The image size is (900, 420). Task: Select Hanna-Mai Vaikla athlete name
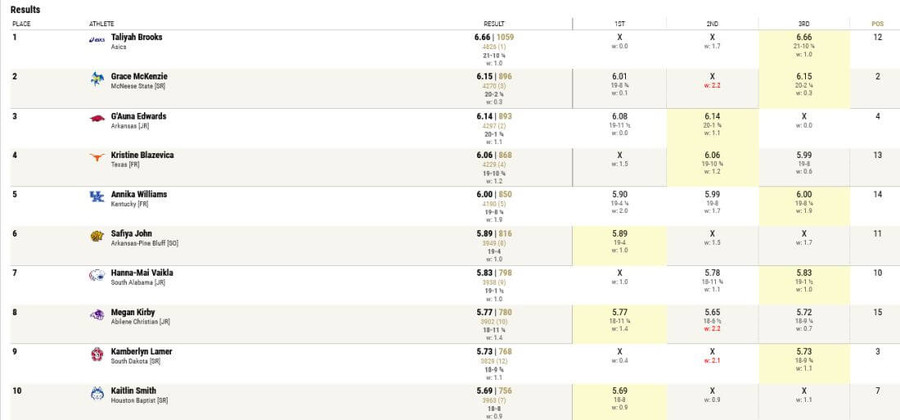[142, 273]
